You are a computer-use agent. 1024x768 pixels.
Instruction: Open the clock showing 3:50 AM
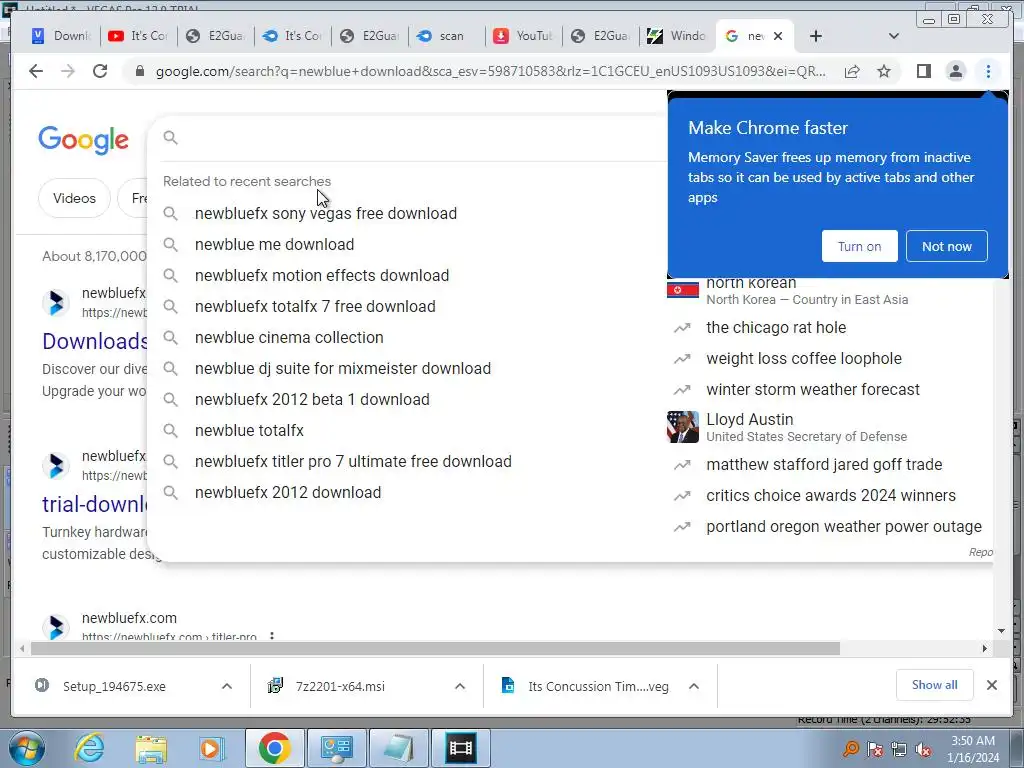(x=973, y=749)
